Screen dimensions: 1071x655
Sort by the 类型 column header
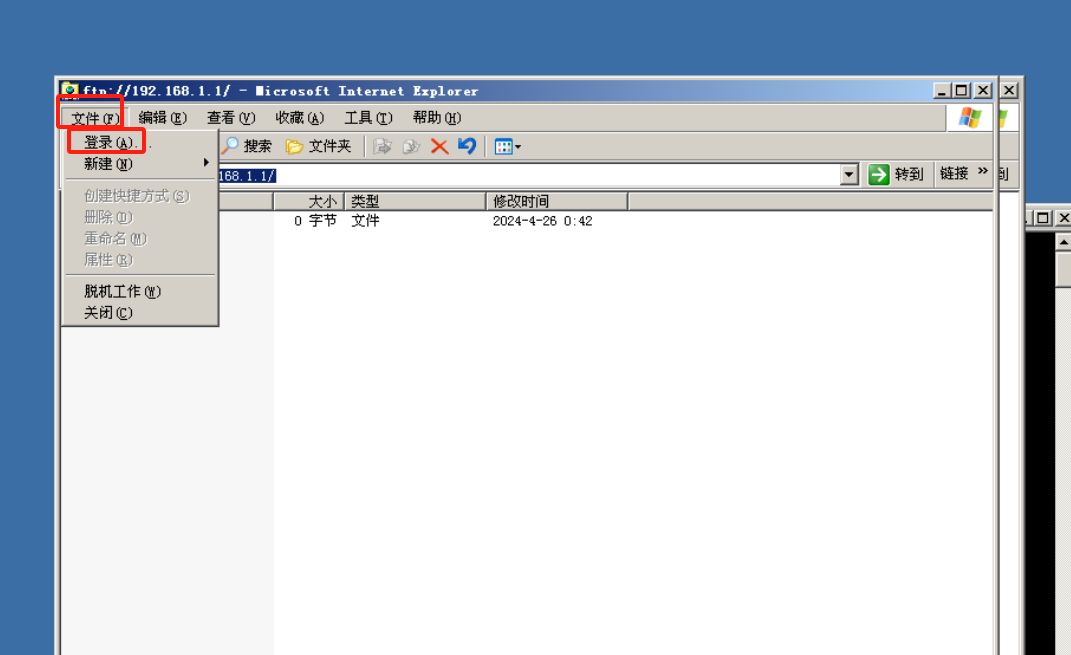pos(415,201)
